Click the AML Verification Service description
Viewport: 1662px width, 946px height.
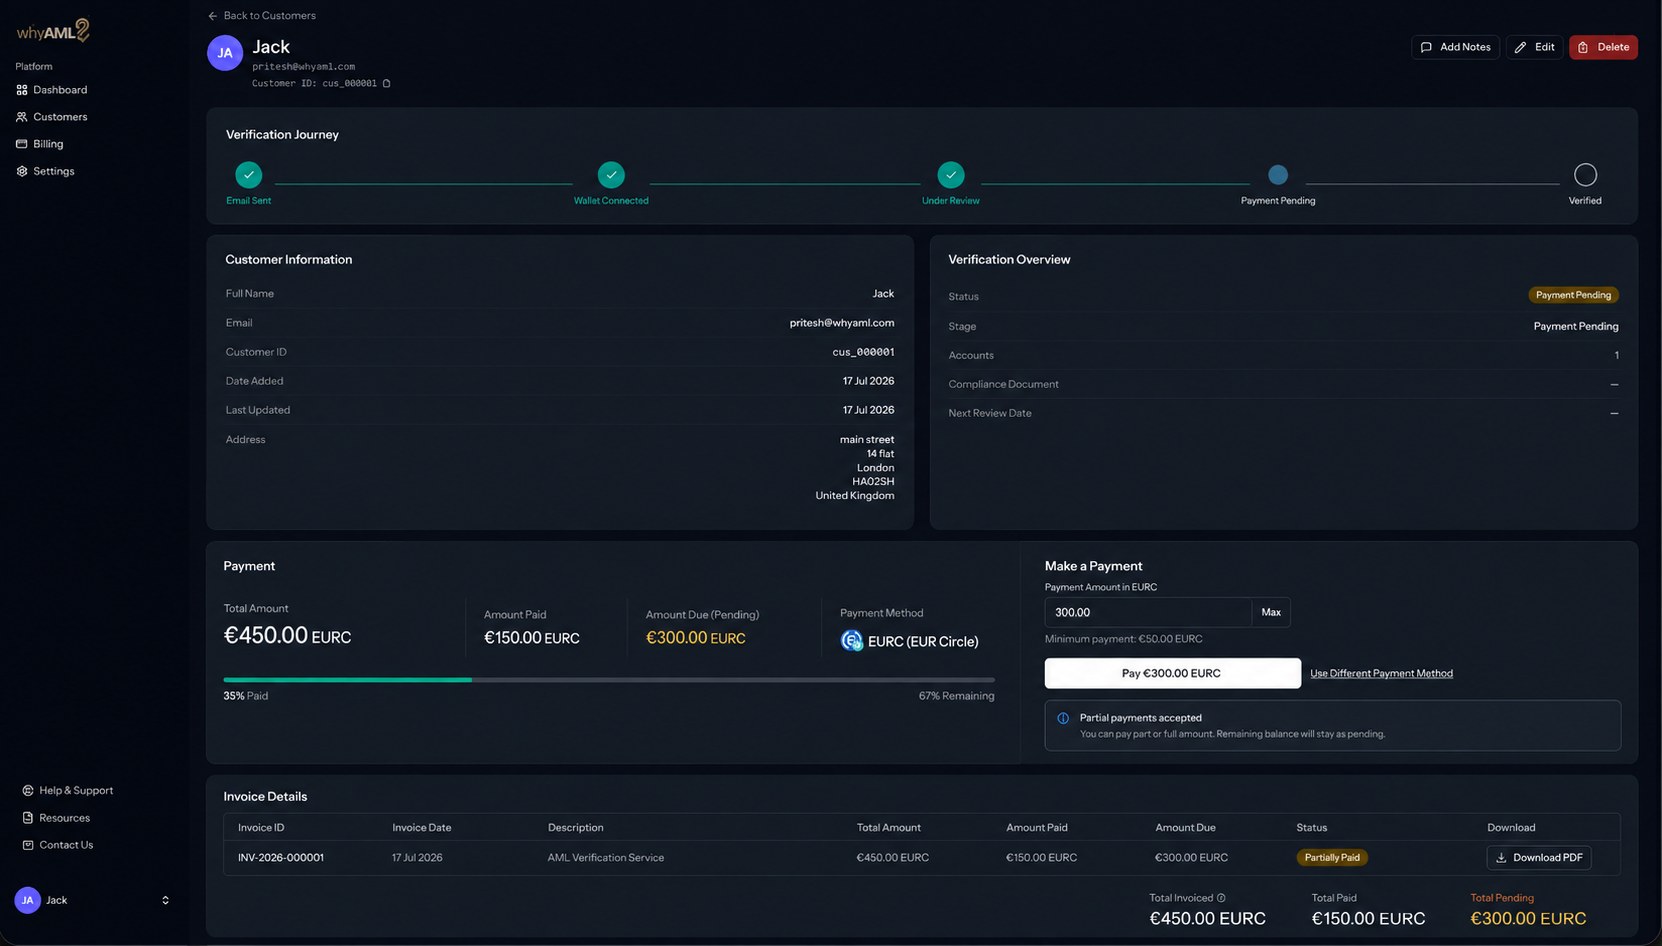(606, 858)
